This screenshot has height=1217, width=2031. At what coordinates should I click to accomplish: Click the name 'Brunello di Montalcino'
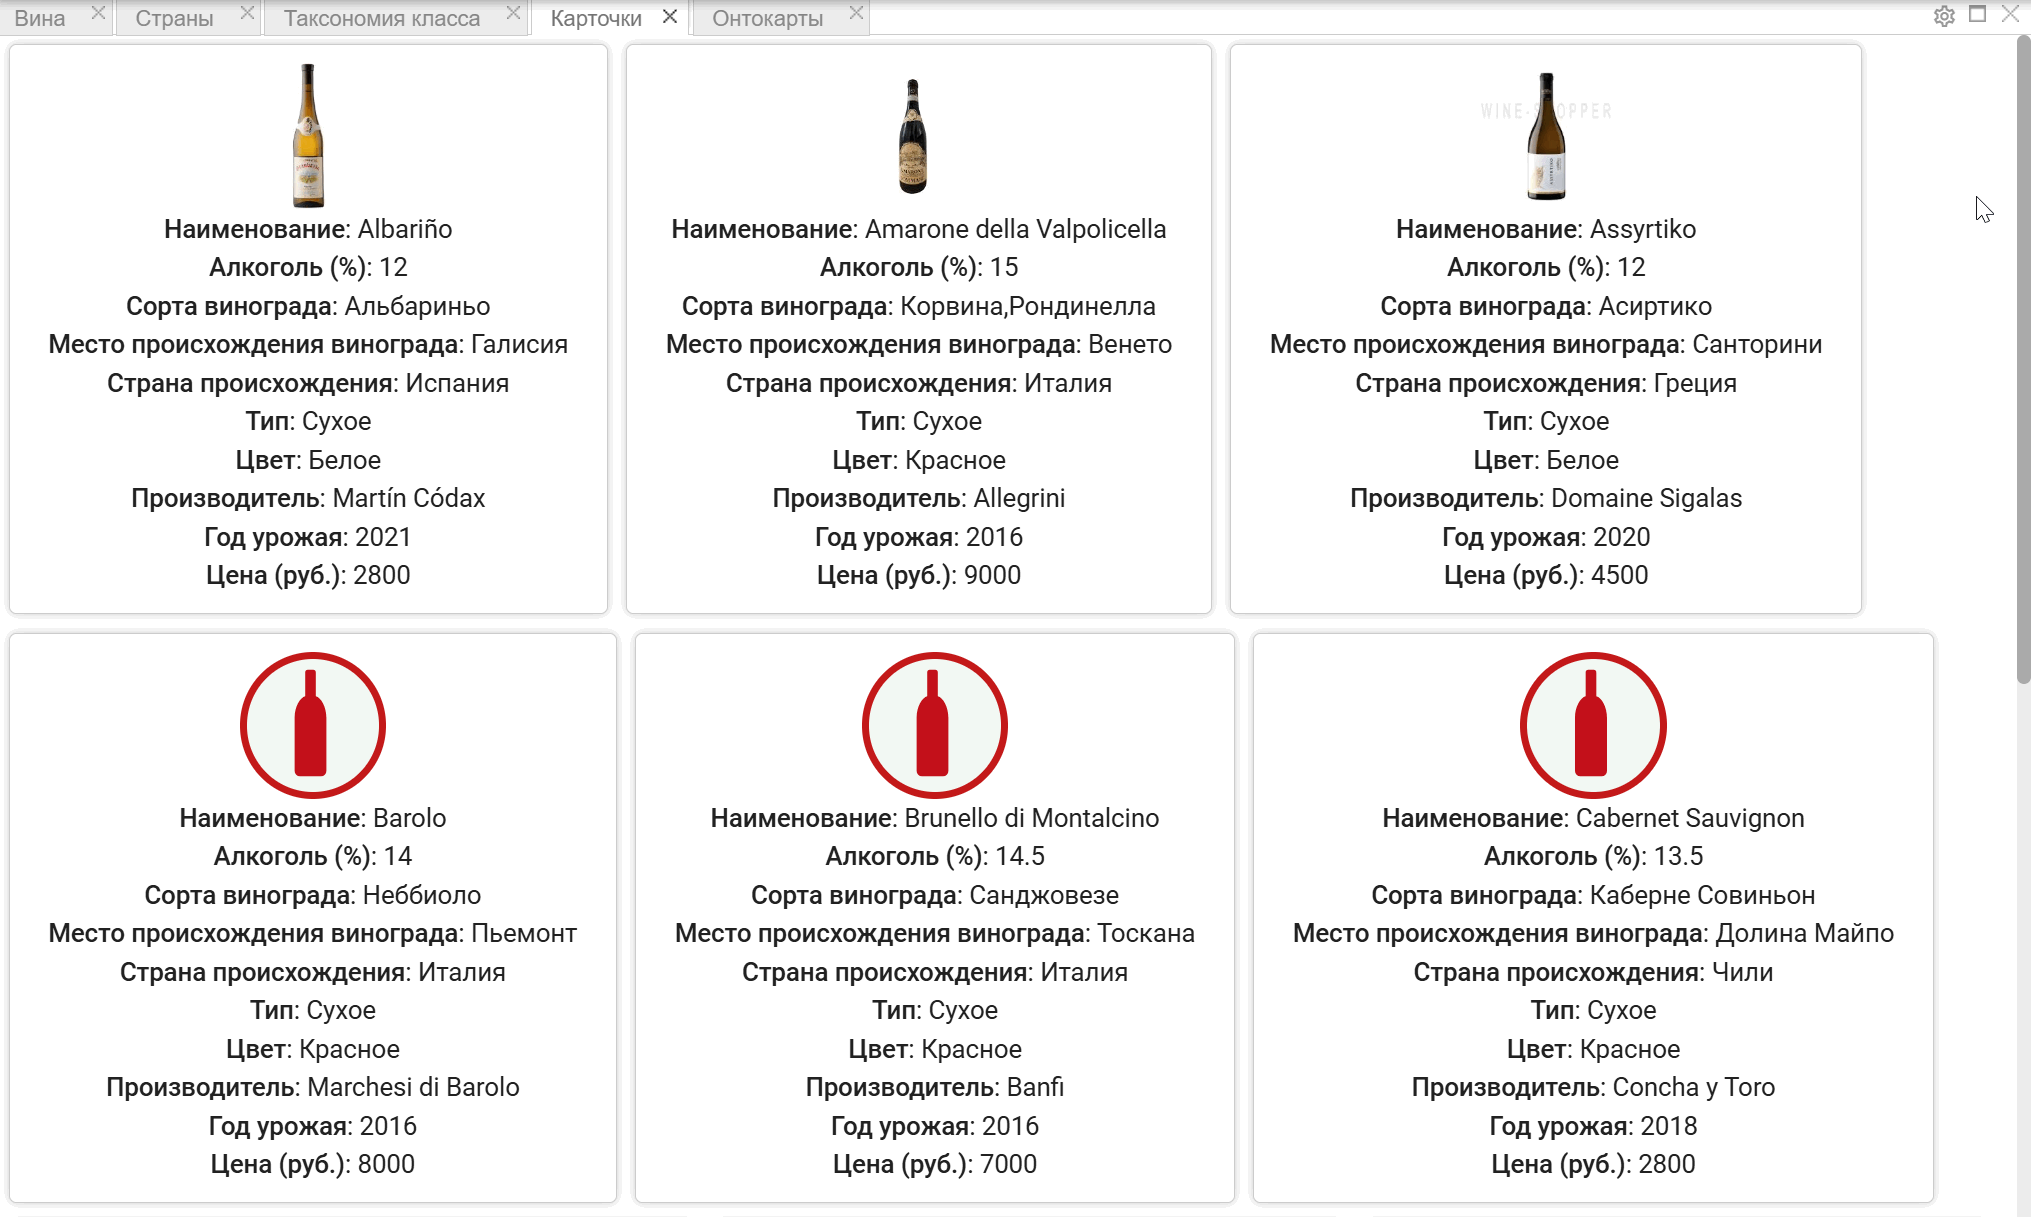point(1032,818)
